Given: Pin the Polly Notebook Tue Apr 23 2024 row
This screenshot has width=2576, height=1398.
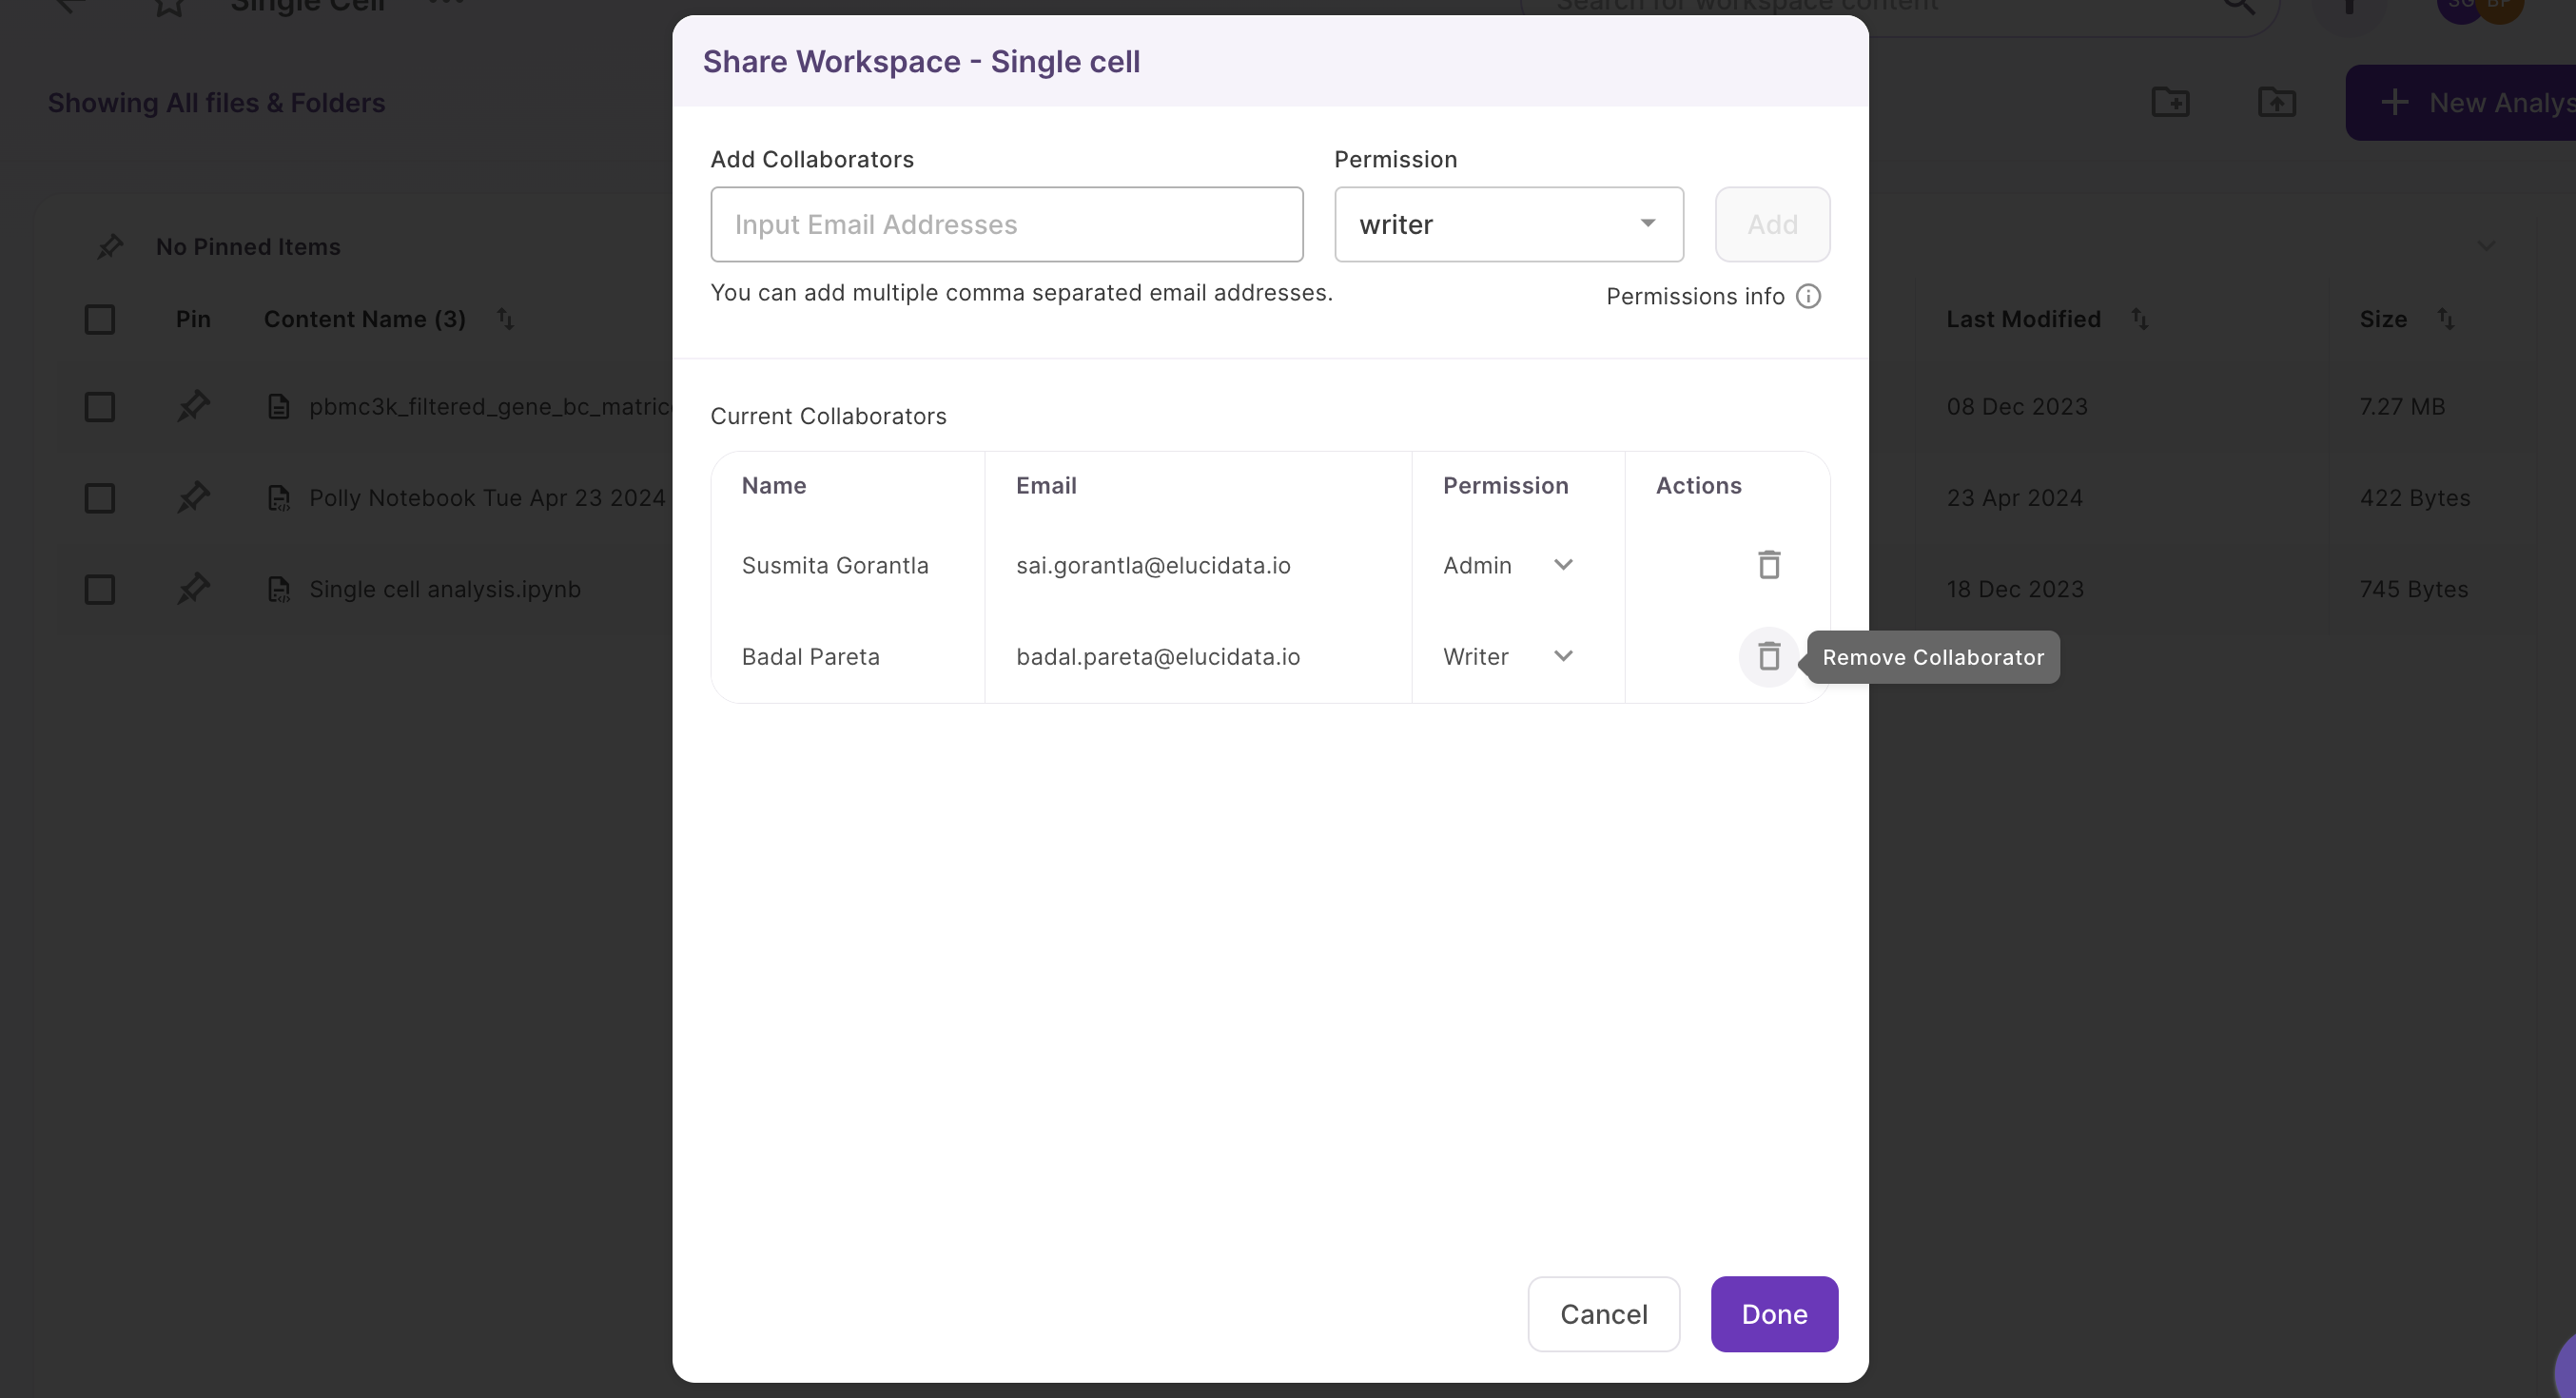Looking at the screenshot, I should point(193,497).
